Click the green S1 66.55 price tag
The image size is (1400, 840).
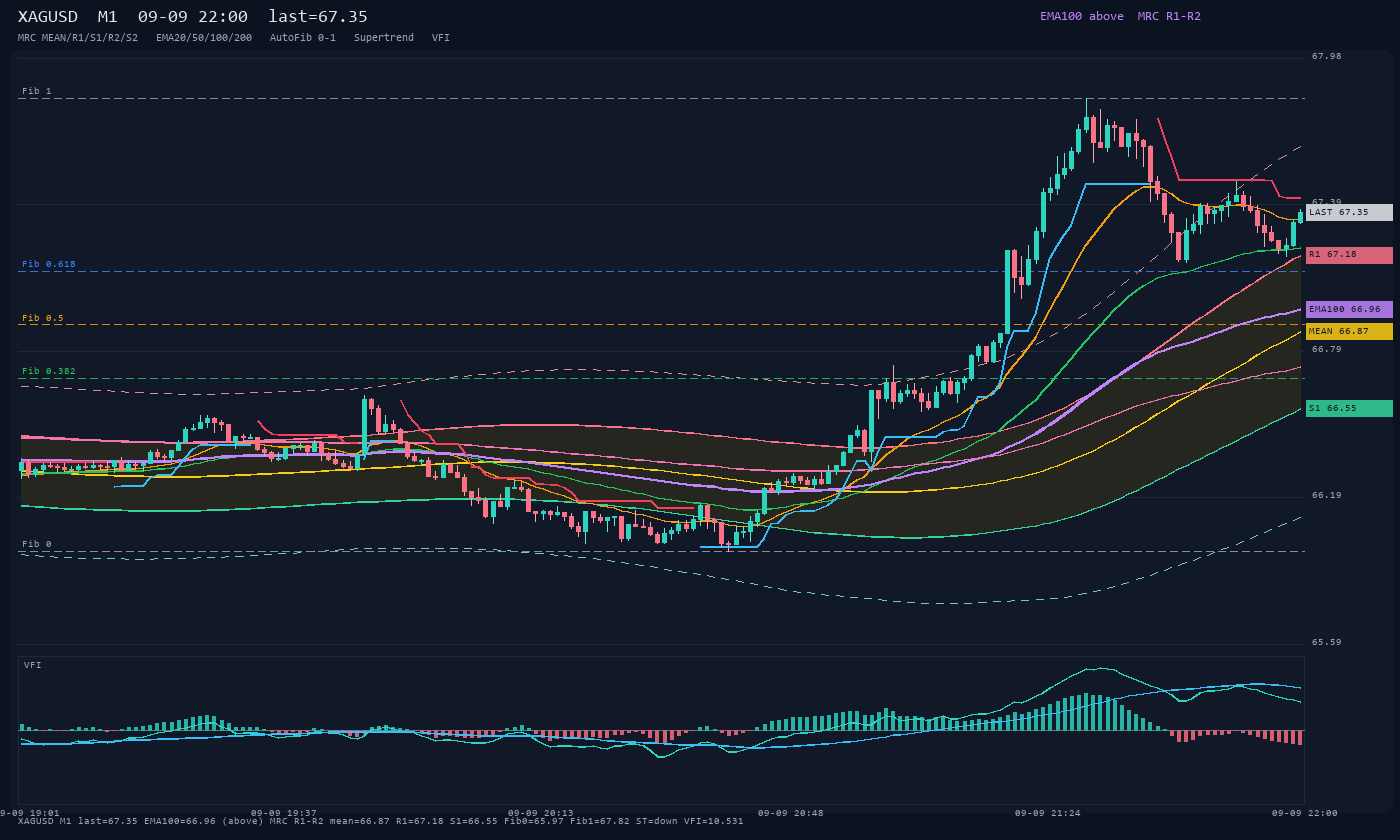point(1349,408)
